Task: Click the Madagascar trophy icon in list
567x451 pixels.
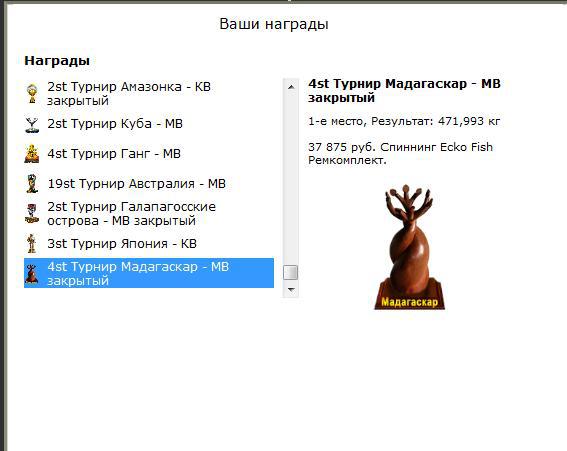Action: (32, 273)
